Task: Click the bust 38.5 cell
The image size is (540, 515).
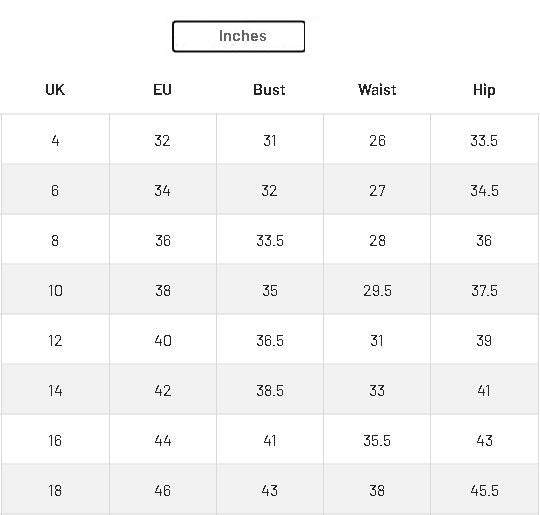Action: pos(270,389)
